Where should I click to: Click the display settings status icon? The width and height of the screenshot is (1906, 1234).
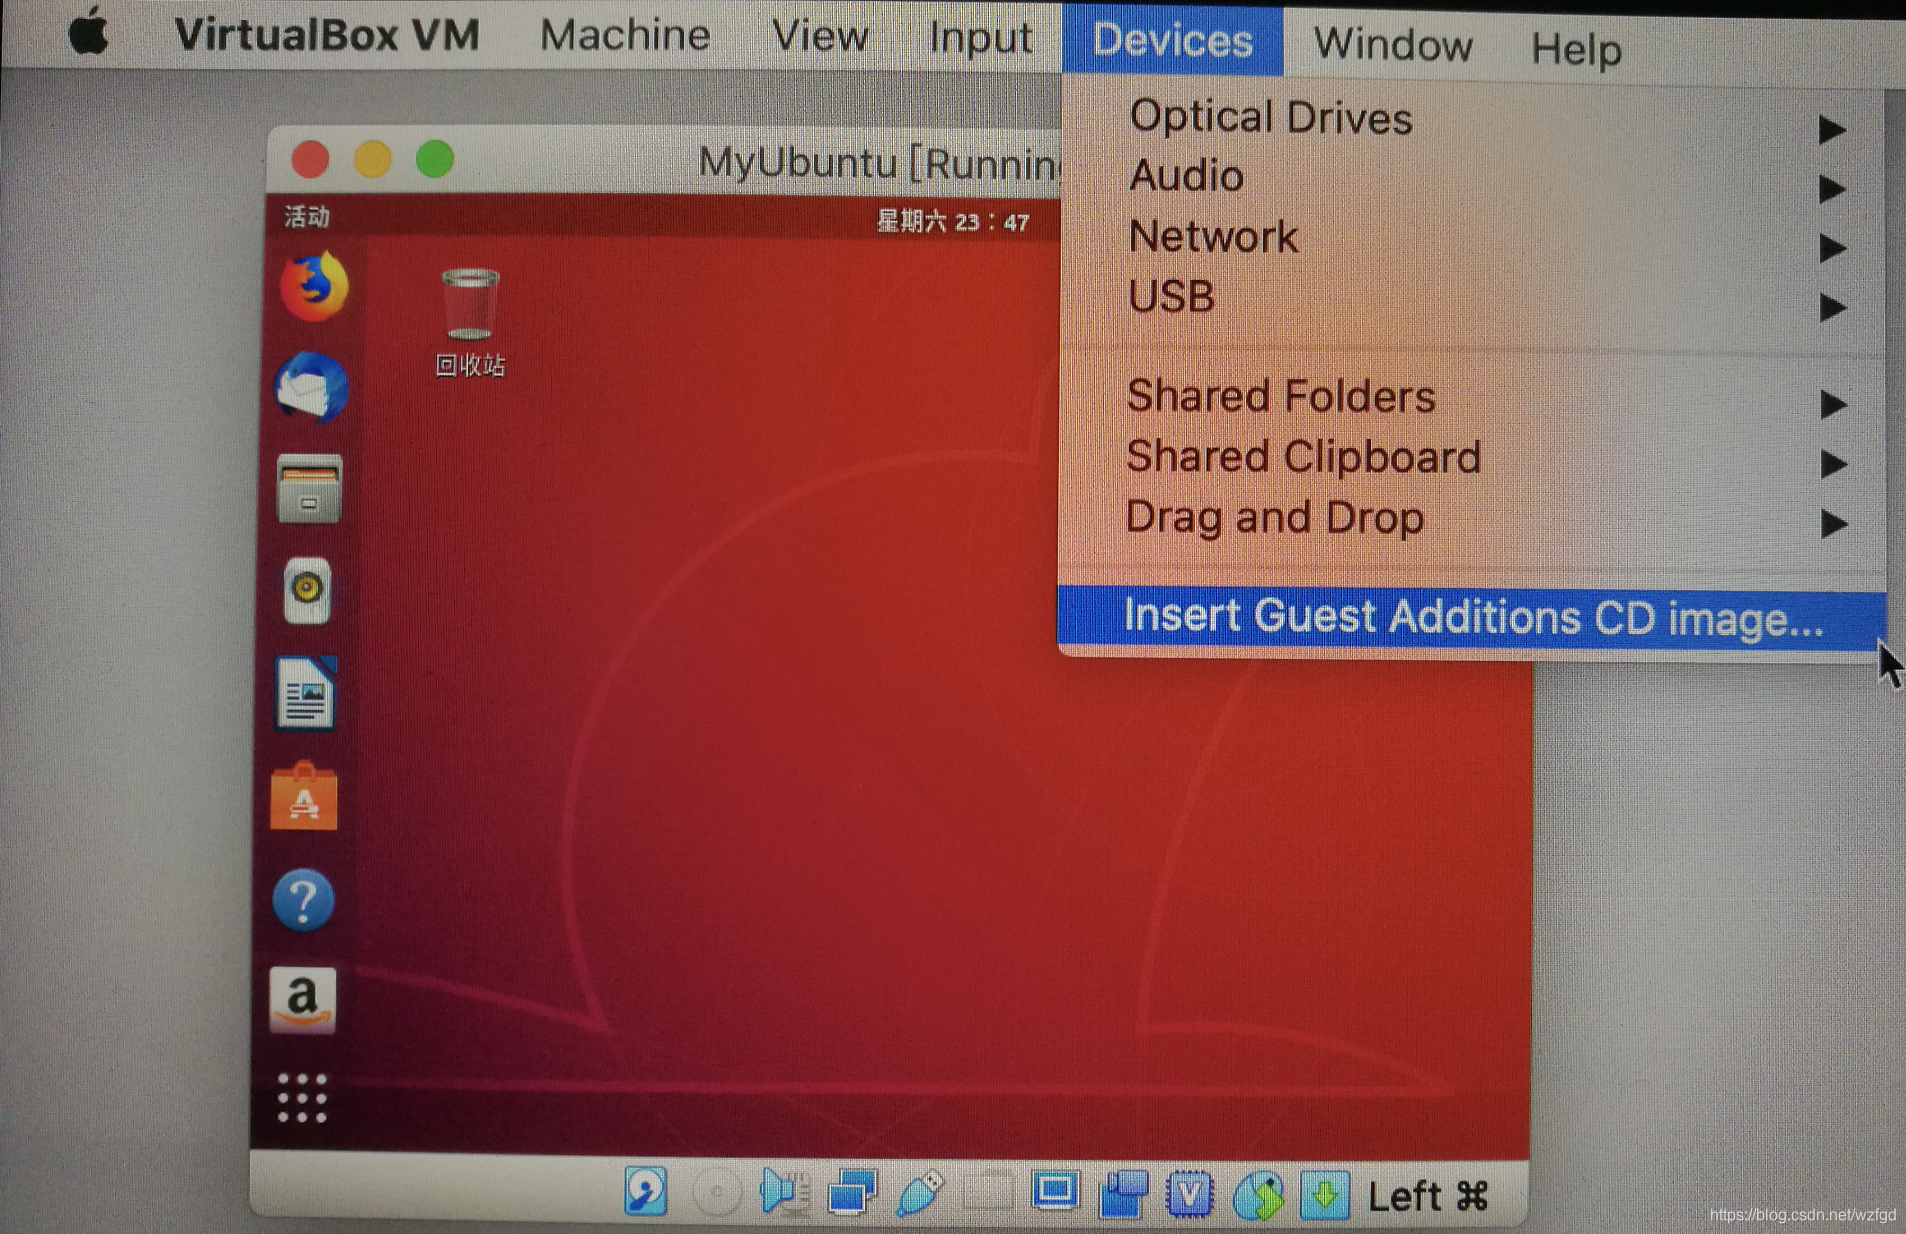(1055, 1191)
